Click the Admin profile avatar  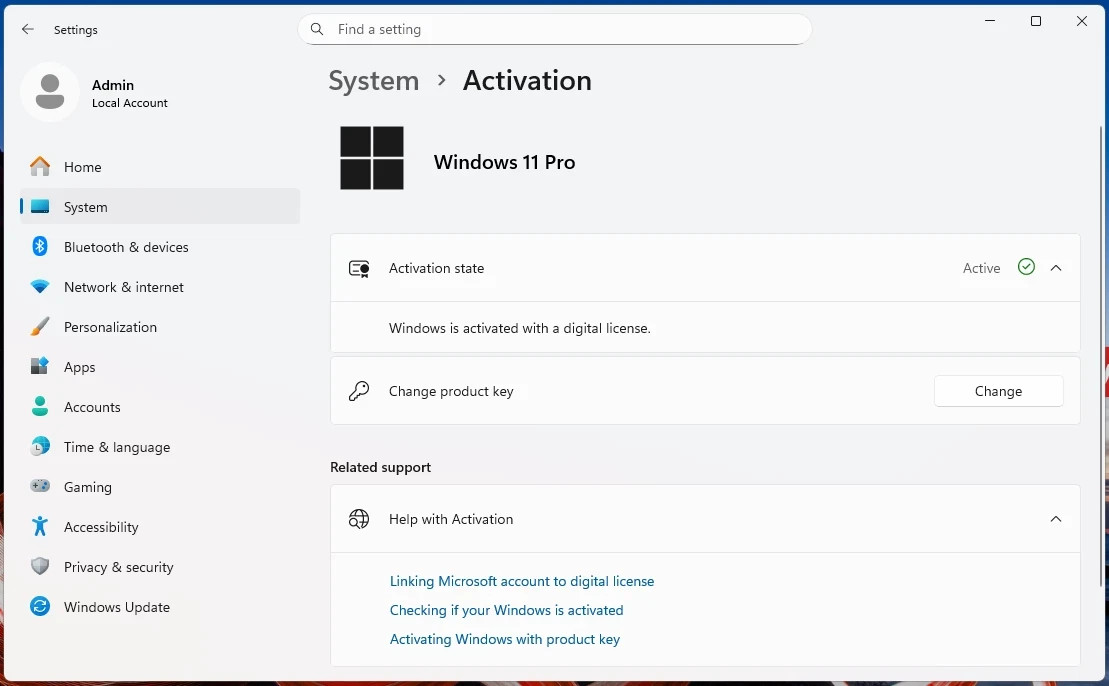click(x=50, y=93)
